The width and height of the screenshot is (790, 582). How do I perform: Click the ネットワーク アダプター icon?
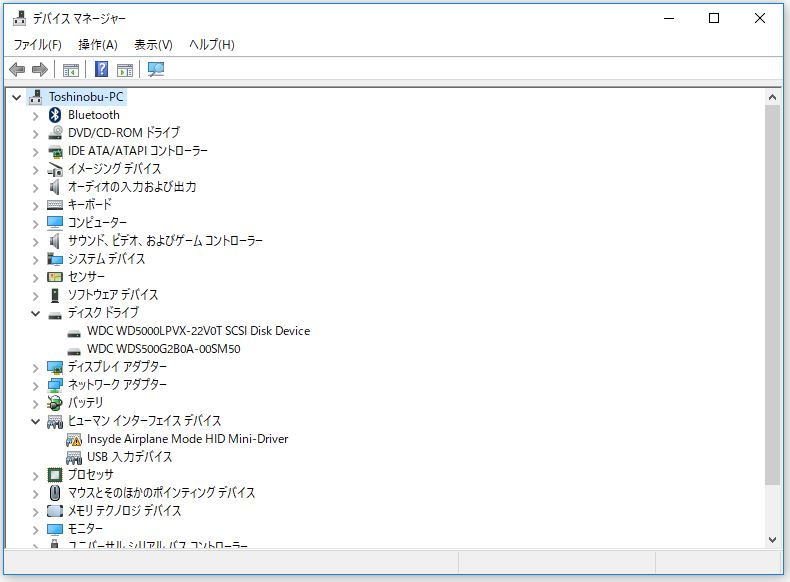pyautogui.click(x=55, y=385)
